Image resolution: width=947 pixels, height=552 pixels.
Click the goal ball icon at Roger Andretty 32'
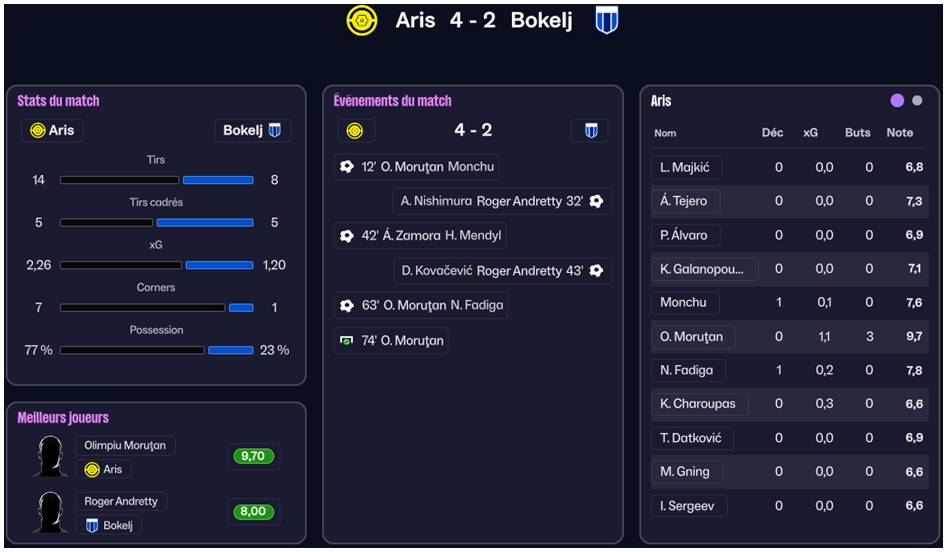click(597, 202)
